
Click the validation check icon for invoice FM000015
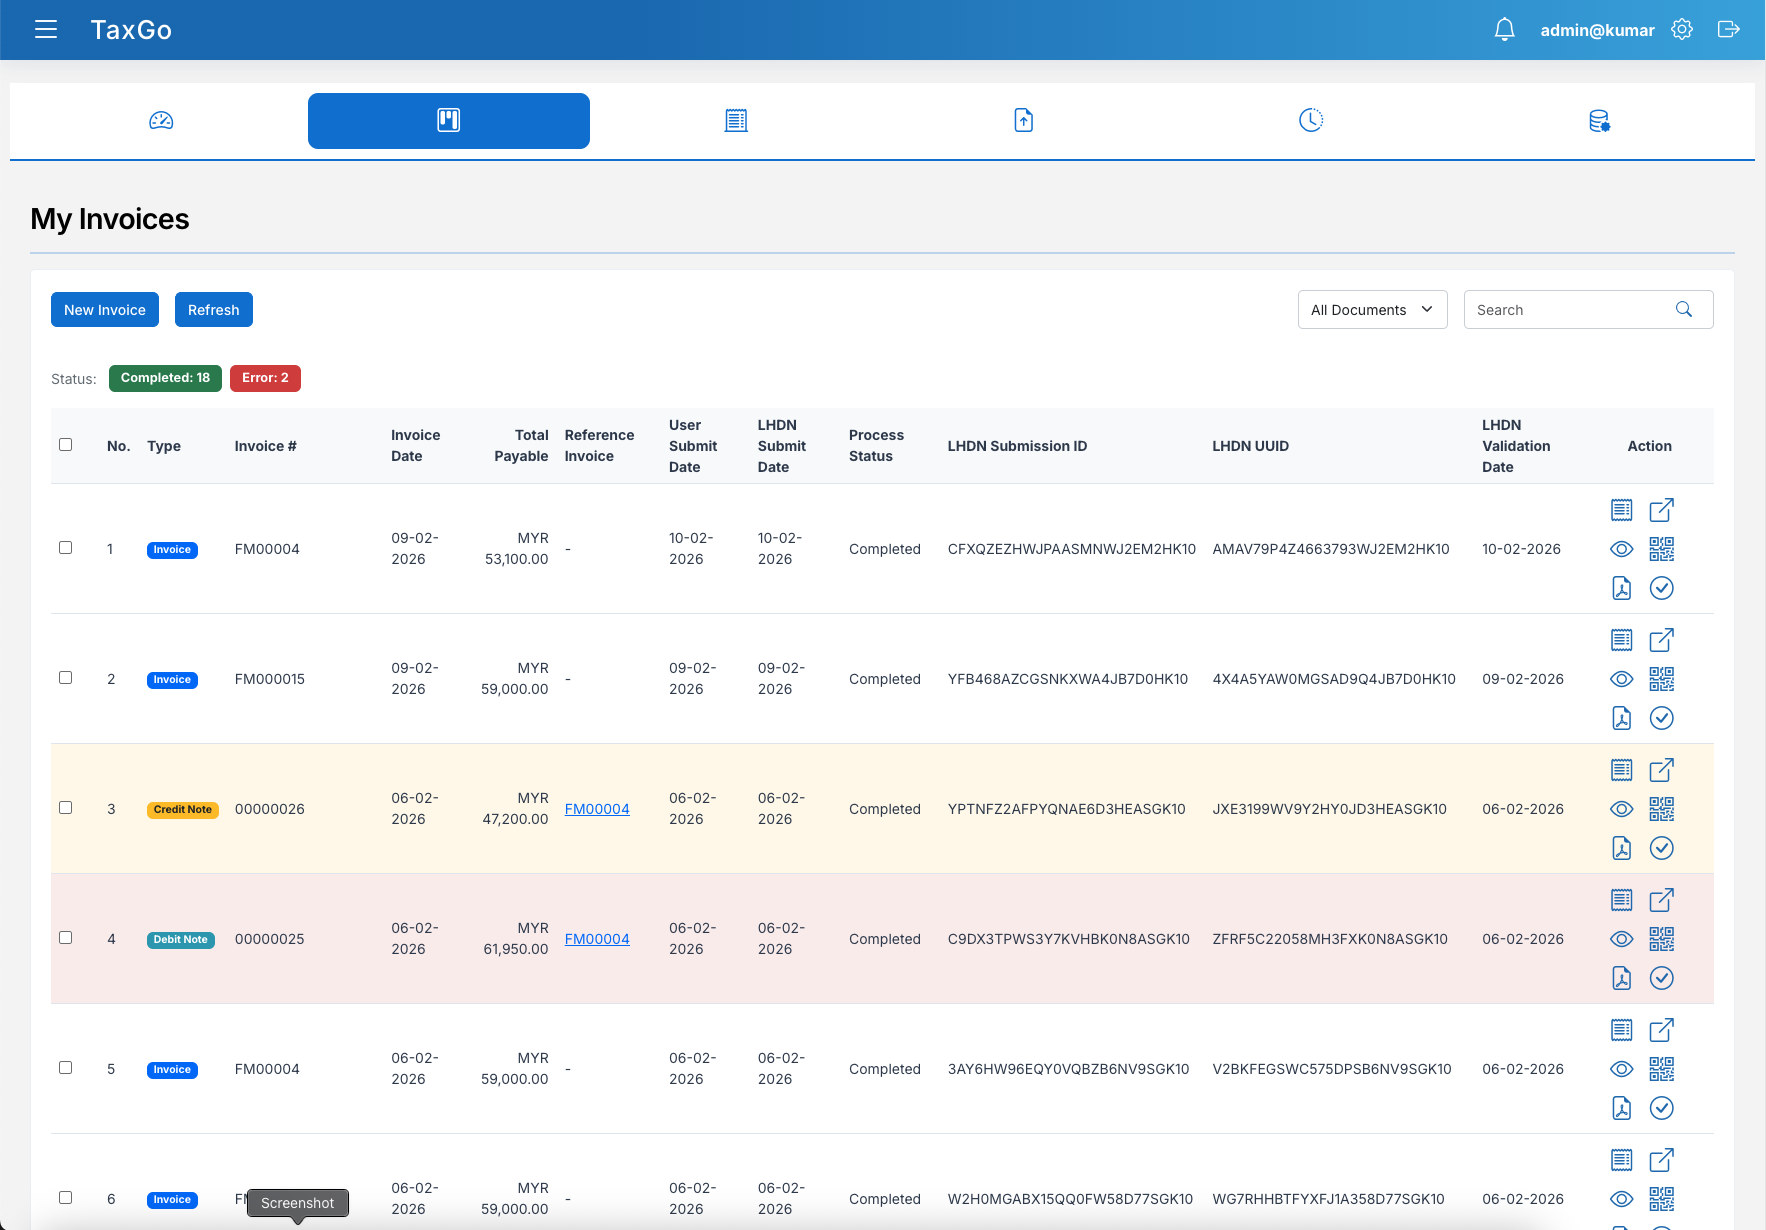[1661, 718]
